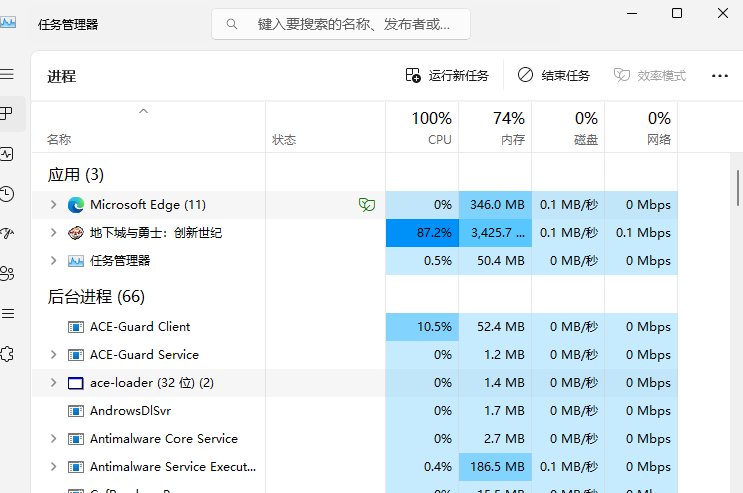
Task: Expand the ACE-Guard Service entry
Action: (x=53, y=355)
